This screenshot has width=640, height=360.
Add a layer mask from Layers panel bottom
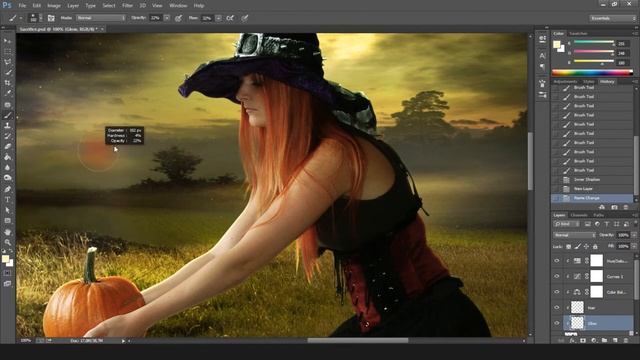[583, 340]
